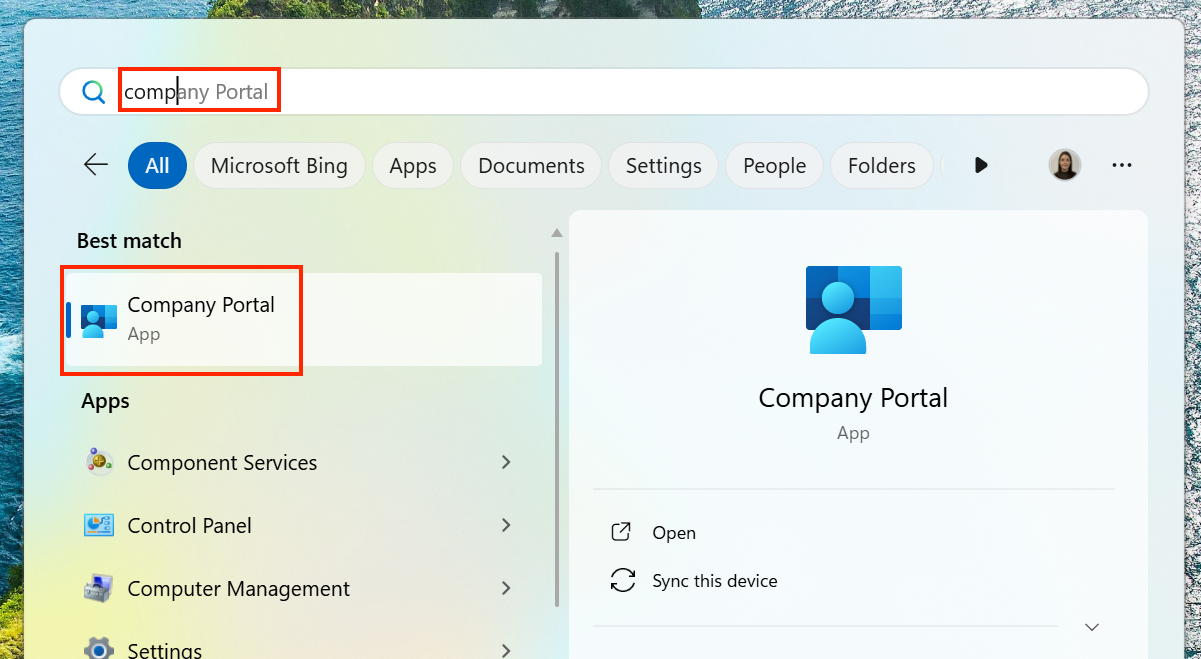Click the Computer Management icon
The image size is (1201, 659).
98,588
